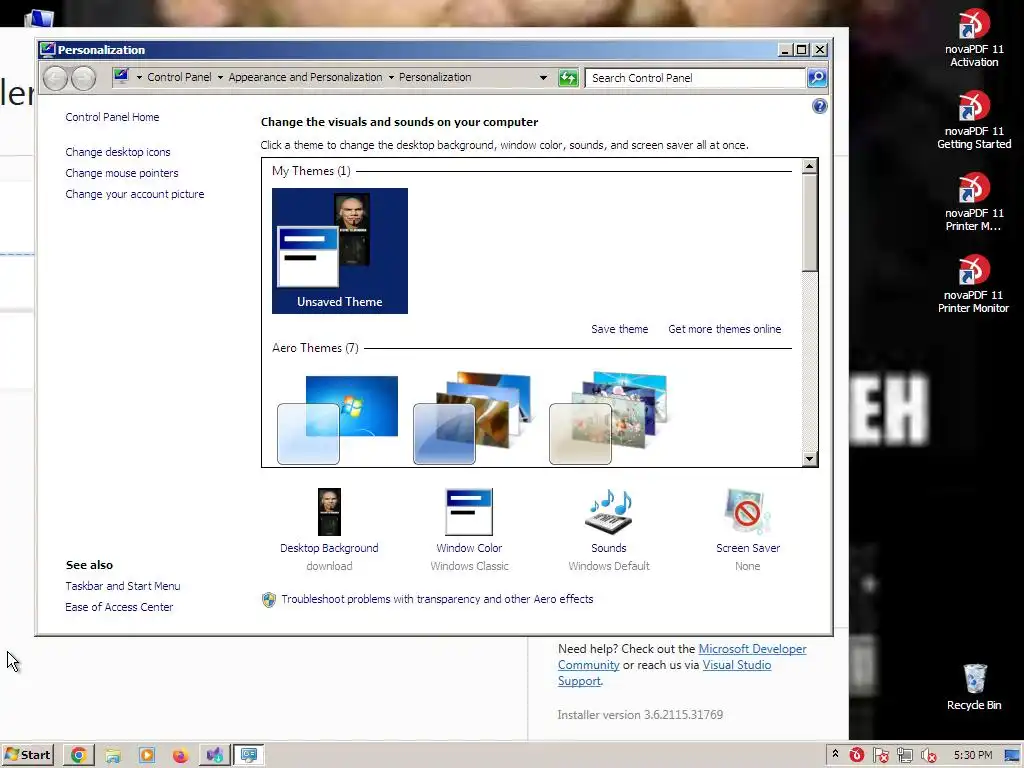Image resolution: width=1024 pixels, height=768 pixels.
Task: Click the Personalization taskbar button
Action: [249, 756]
